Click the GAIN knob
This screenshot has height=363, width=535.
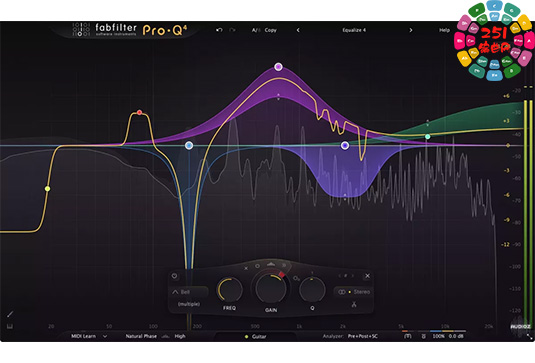[x=271, y=289]
